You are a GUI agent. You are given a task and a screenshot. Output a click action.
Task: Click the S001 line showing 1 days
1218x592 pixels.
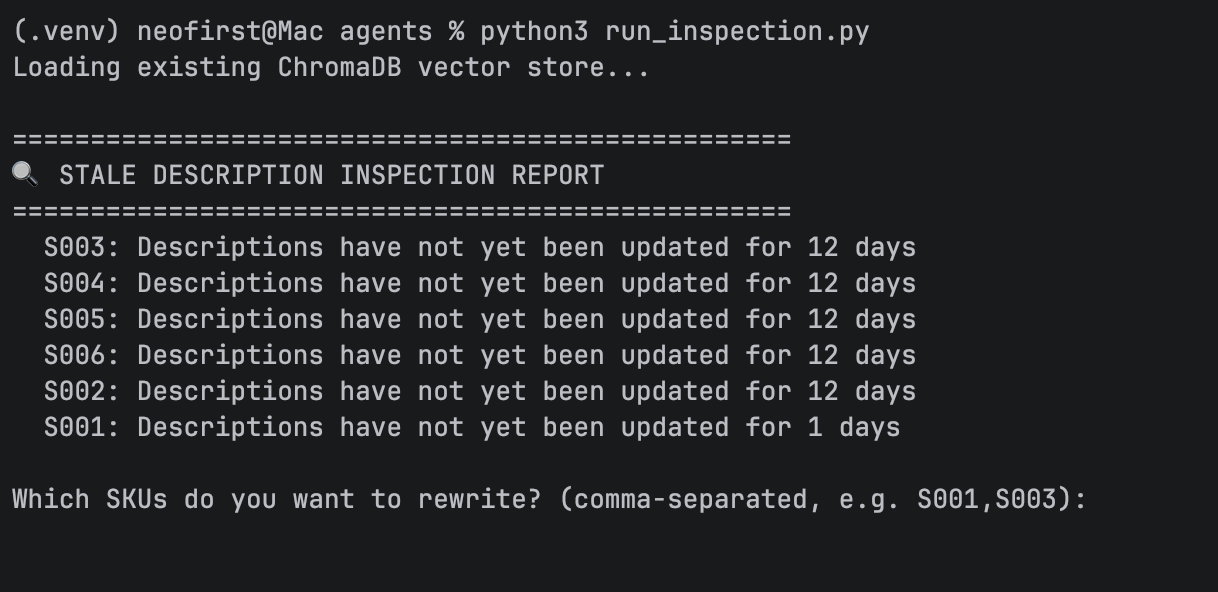(x=472, y=427)
